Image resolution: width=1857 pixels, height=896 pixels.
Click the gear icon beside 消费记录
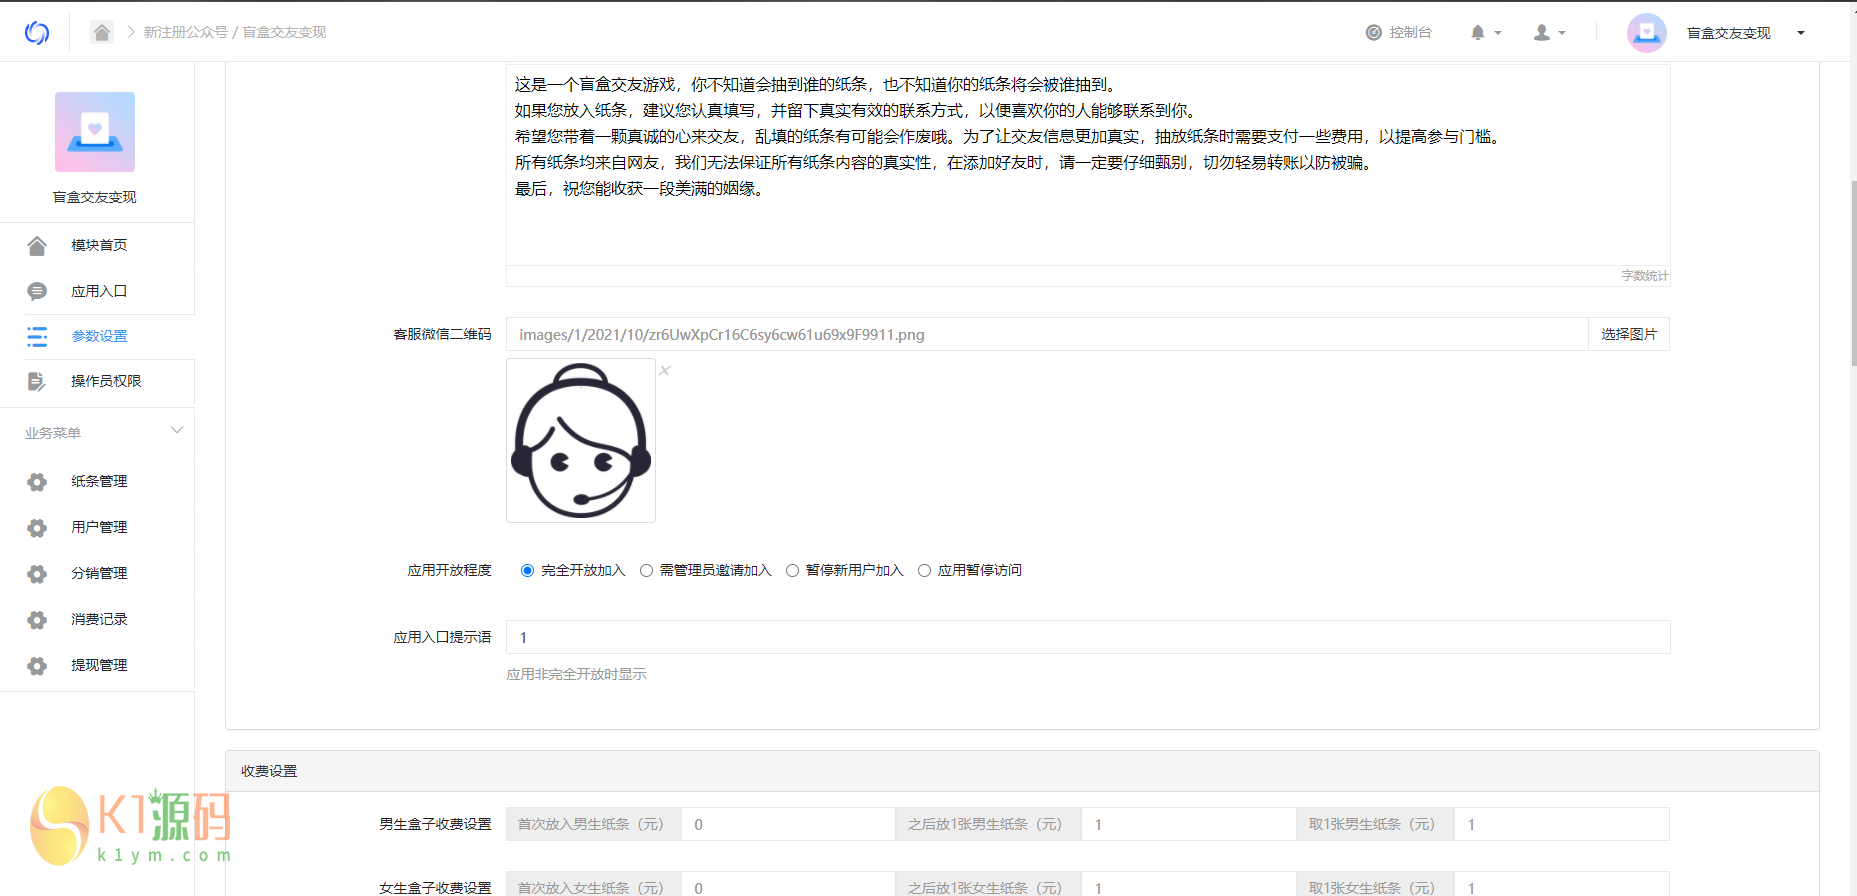tap(37, 620)
